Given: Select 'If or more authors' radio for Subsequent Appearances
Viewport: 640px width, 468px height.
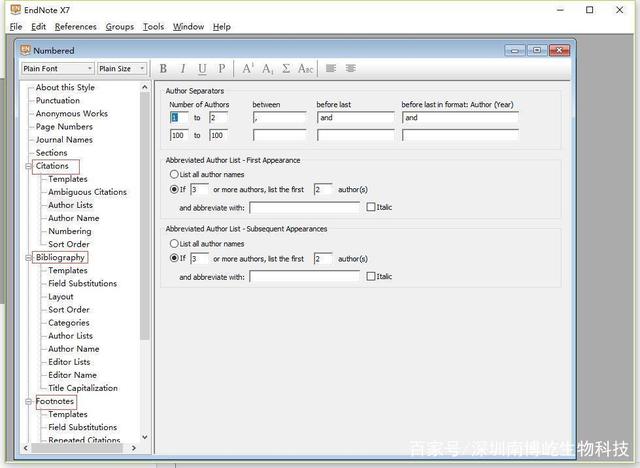Looking at the screenshot, I should pyautogui.click(x=174, y=258).
